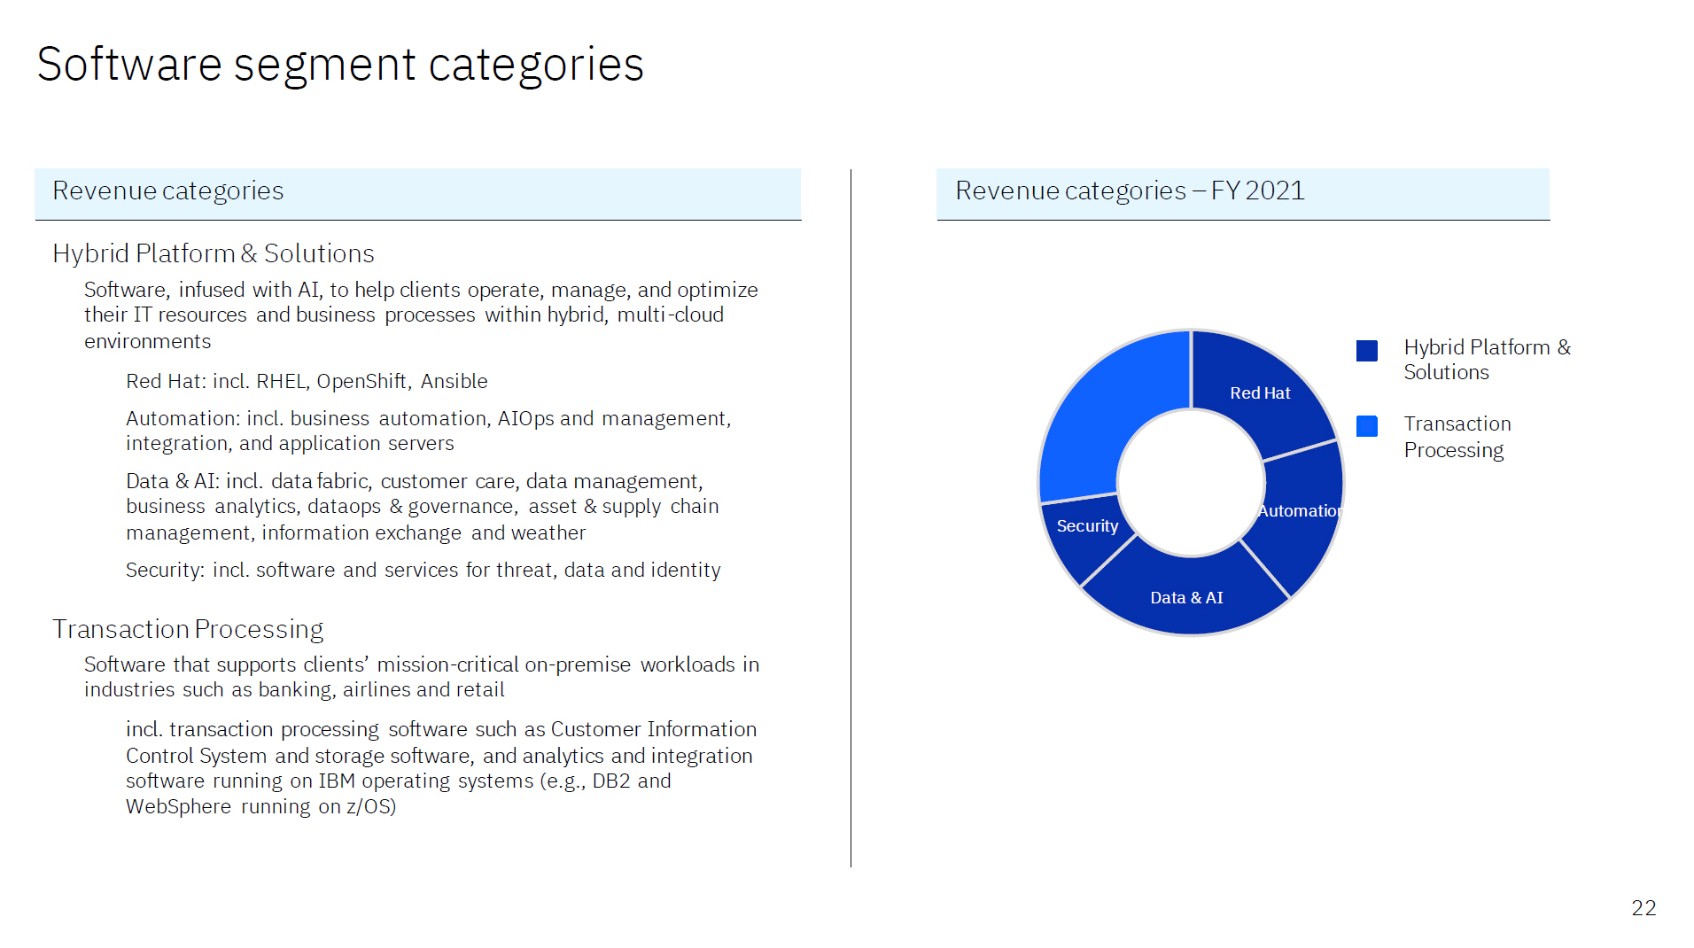This screenshot has height=948, width=1694.
Task: Click the legend label 'Hybrid Platform & Solutions'
Action: click(x=1487, y=360)
